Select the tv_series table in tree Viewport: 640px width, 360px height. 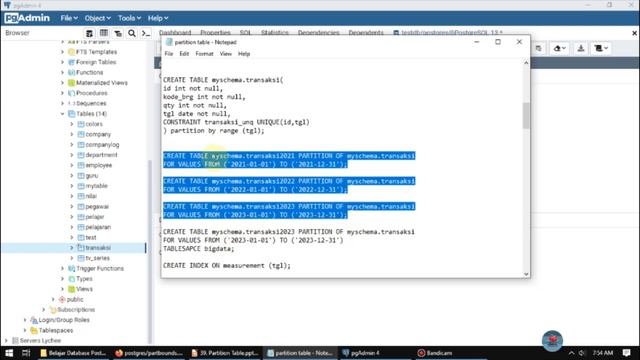click(97, 258)
